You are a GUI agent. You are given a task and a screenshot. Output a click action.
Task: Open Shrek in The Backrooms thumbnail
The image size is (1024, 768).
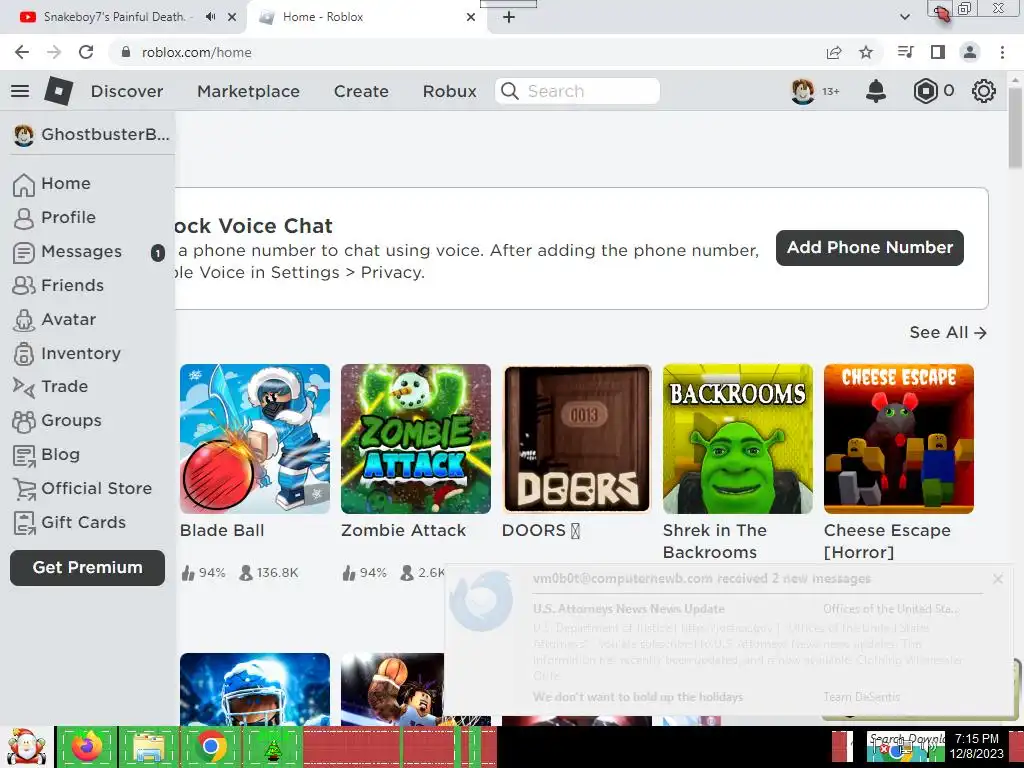738,439
